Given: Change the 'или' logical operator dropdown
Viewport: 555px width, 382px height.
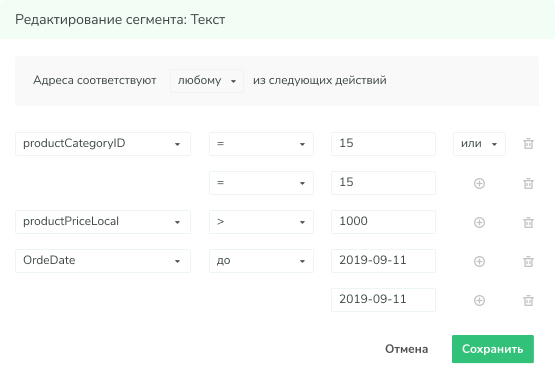Looking at the screenshot, I should [x=479, y=144].
